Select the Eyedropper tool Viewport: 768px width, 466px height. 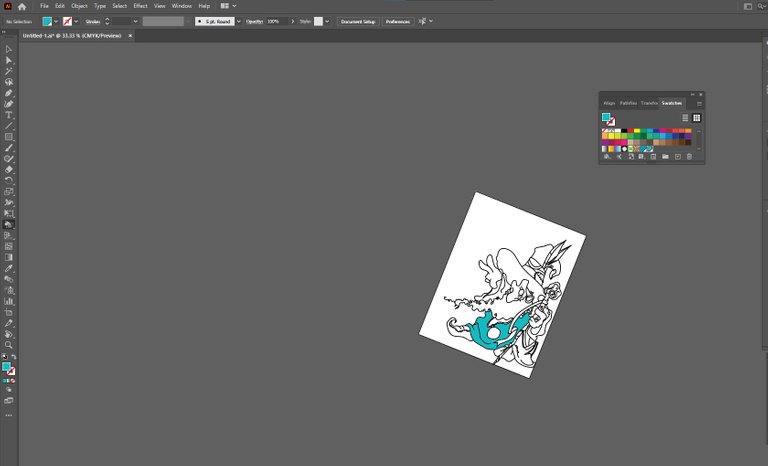8,269
